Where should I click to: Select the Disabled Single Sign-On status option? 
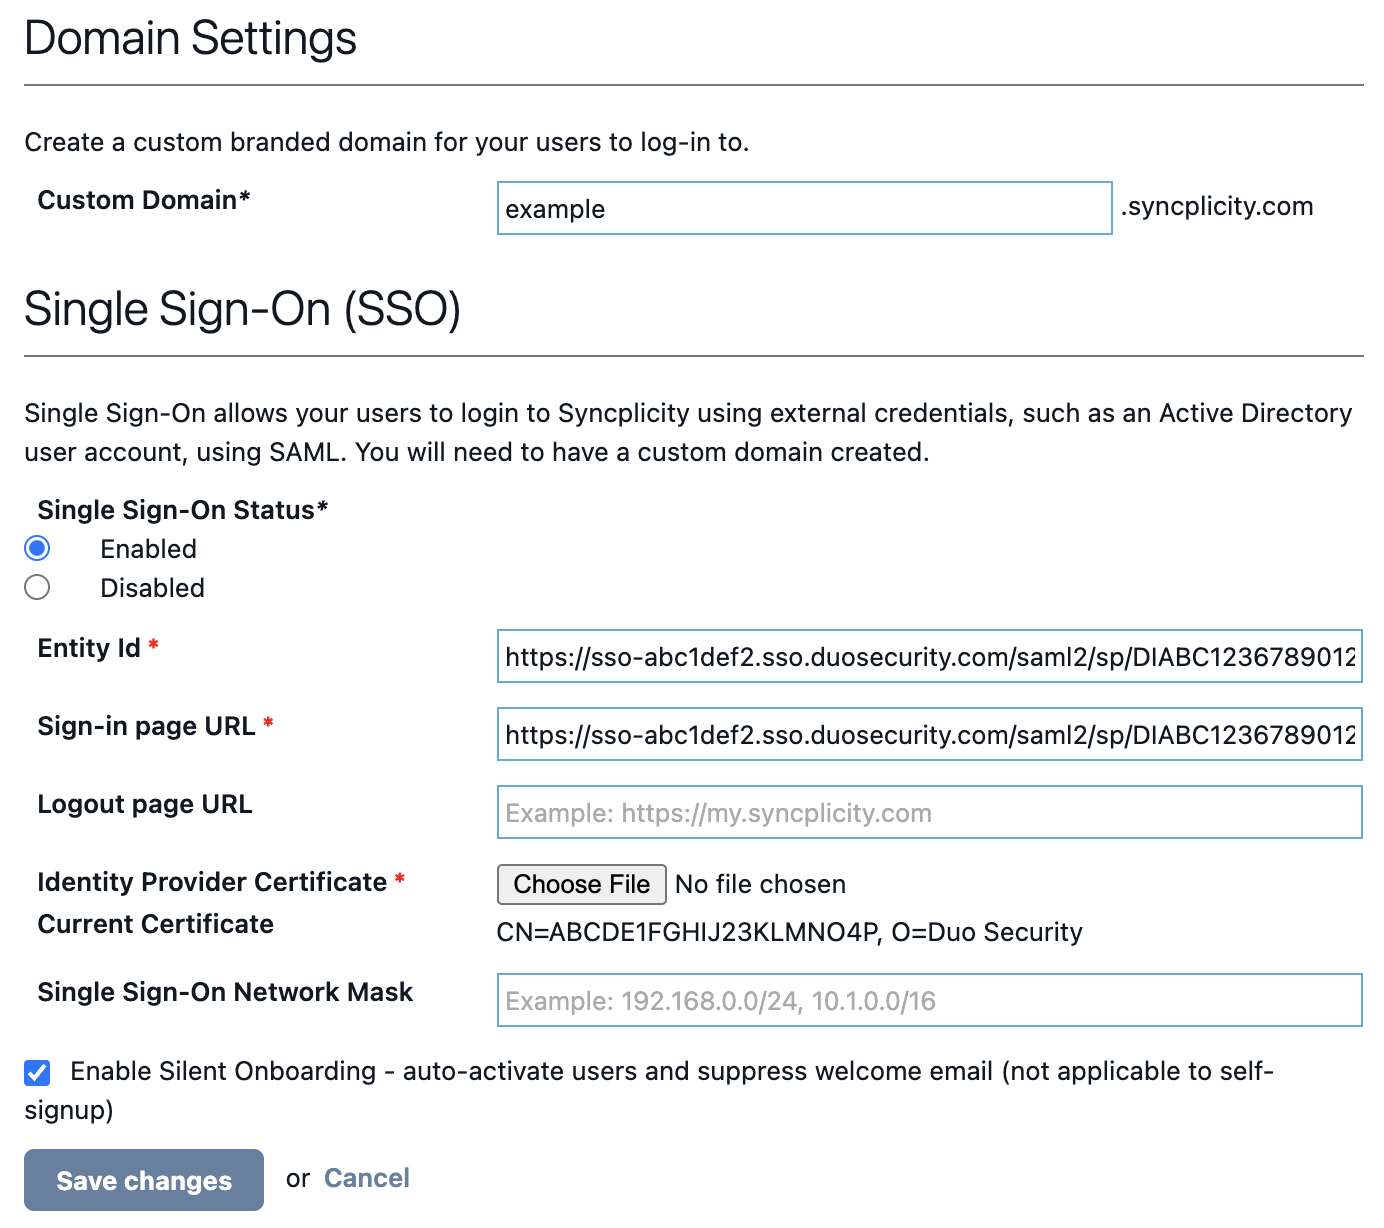point(37,587)
